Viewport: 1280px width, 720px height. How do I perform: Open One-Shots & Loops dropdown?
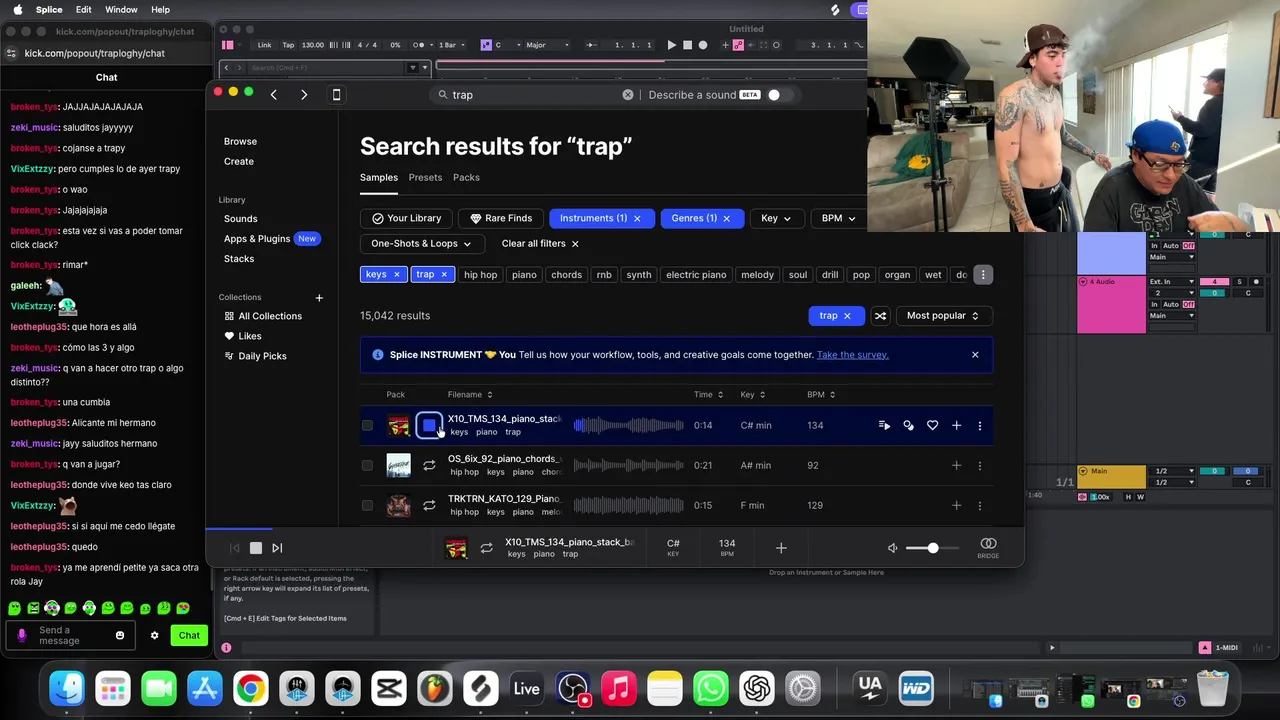(x=421, y=243)
